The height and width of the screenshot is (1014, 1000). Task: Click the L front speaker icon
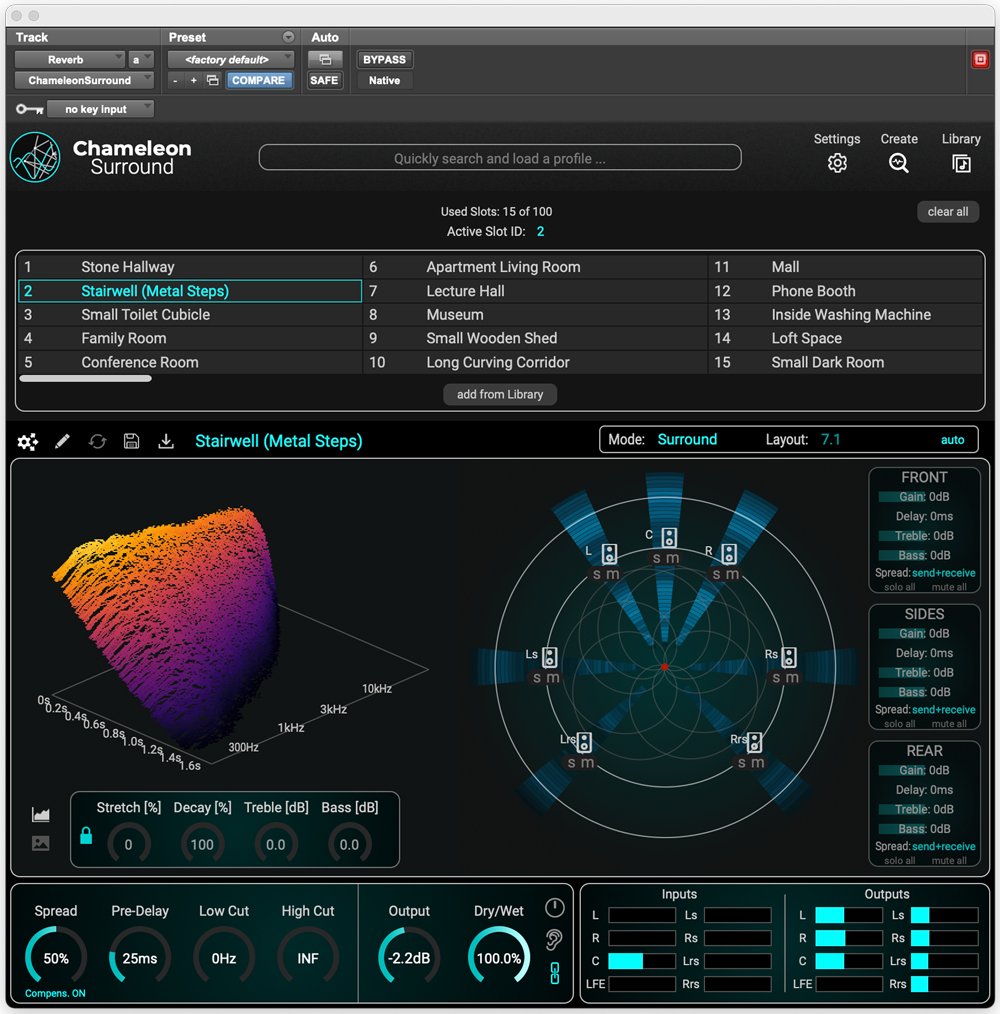(609, 554)
